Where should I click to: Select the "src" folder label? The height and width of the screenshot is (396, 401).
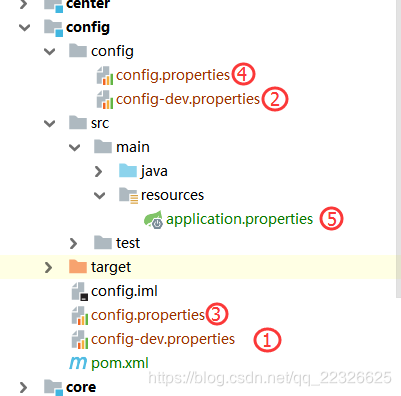point(100,124)
